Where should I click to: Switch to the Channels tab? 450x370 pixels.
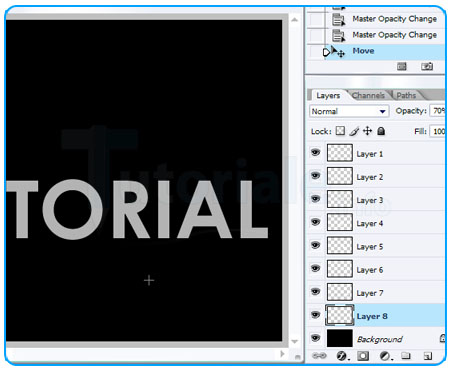click(x=368, y=96)
